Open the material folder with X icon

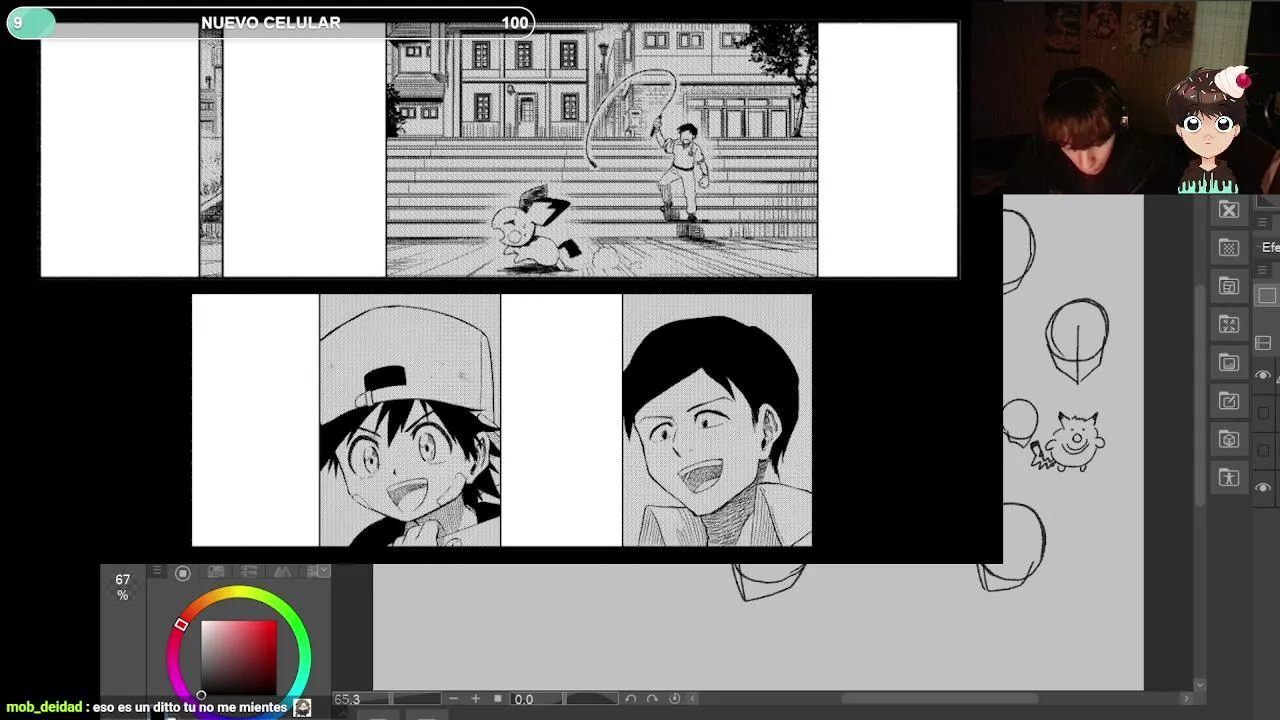point(1229,210)
